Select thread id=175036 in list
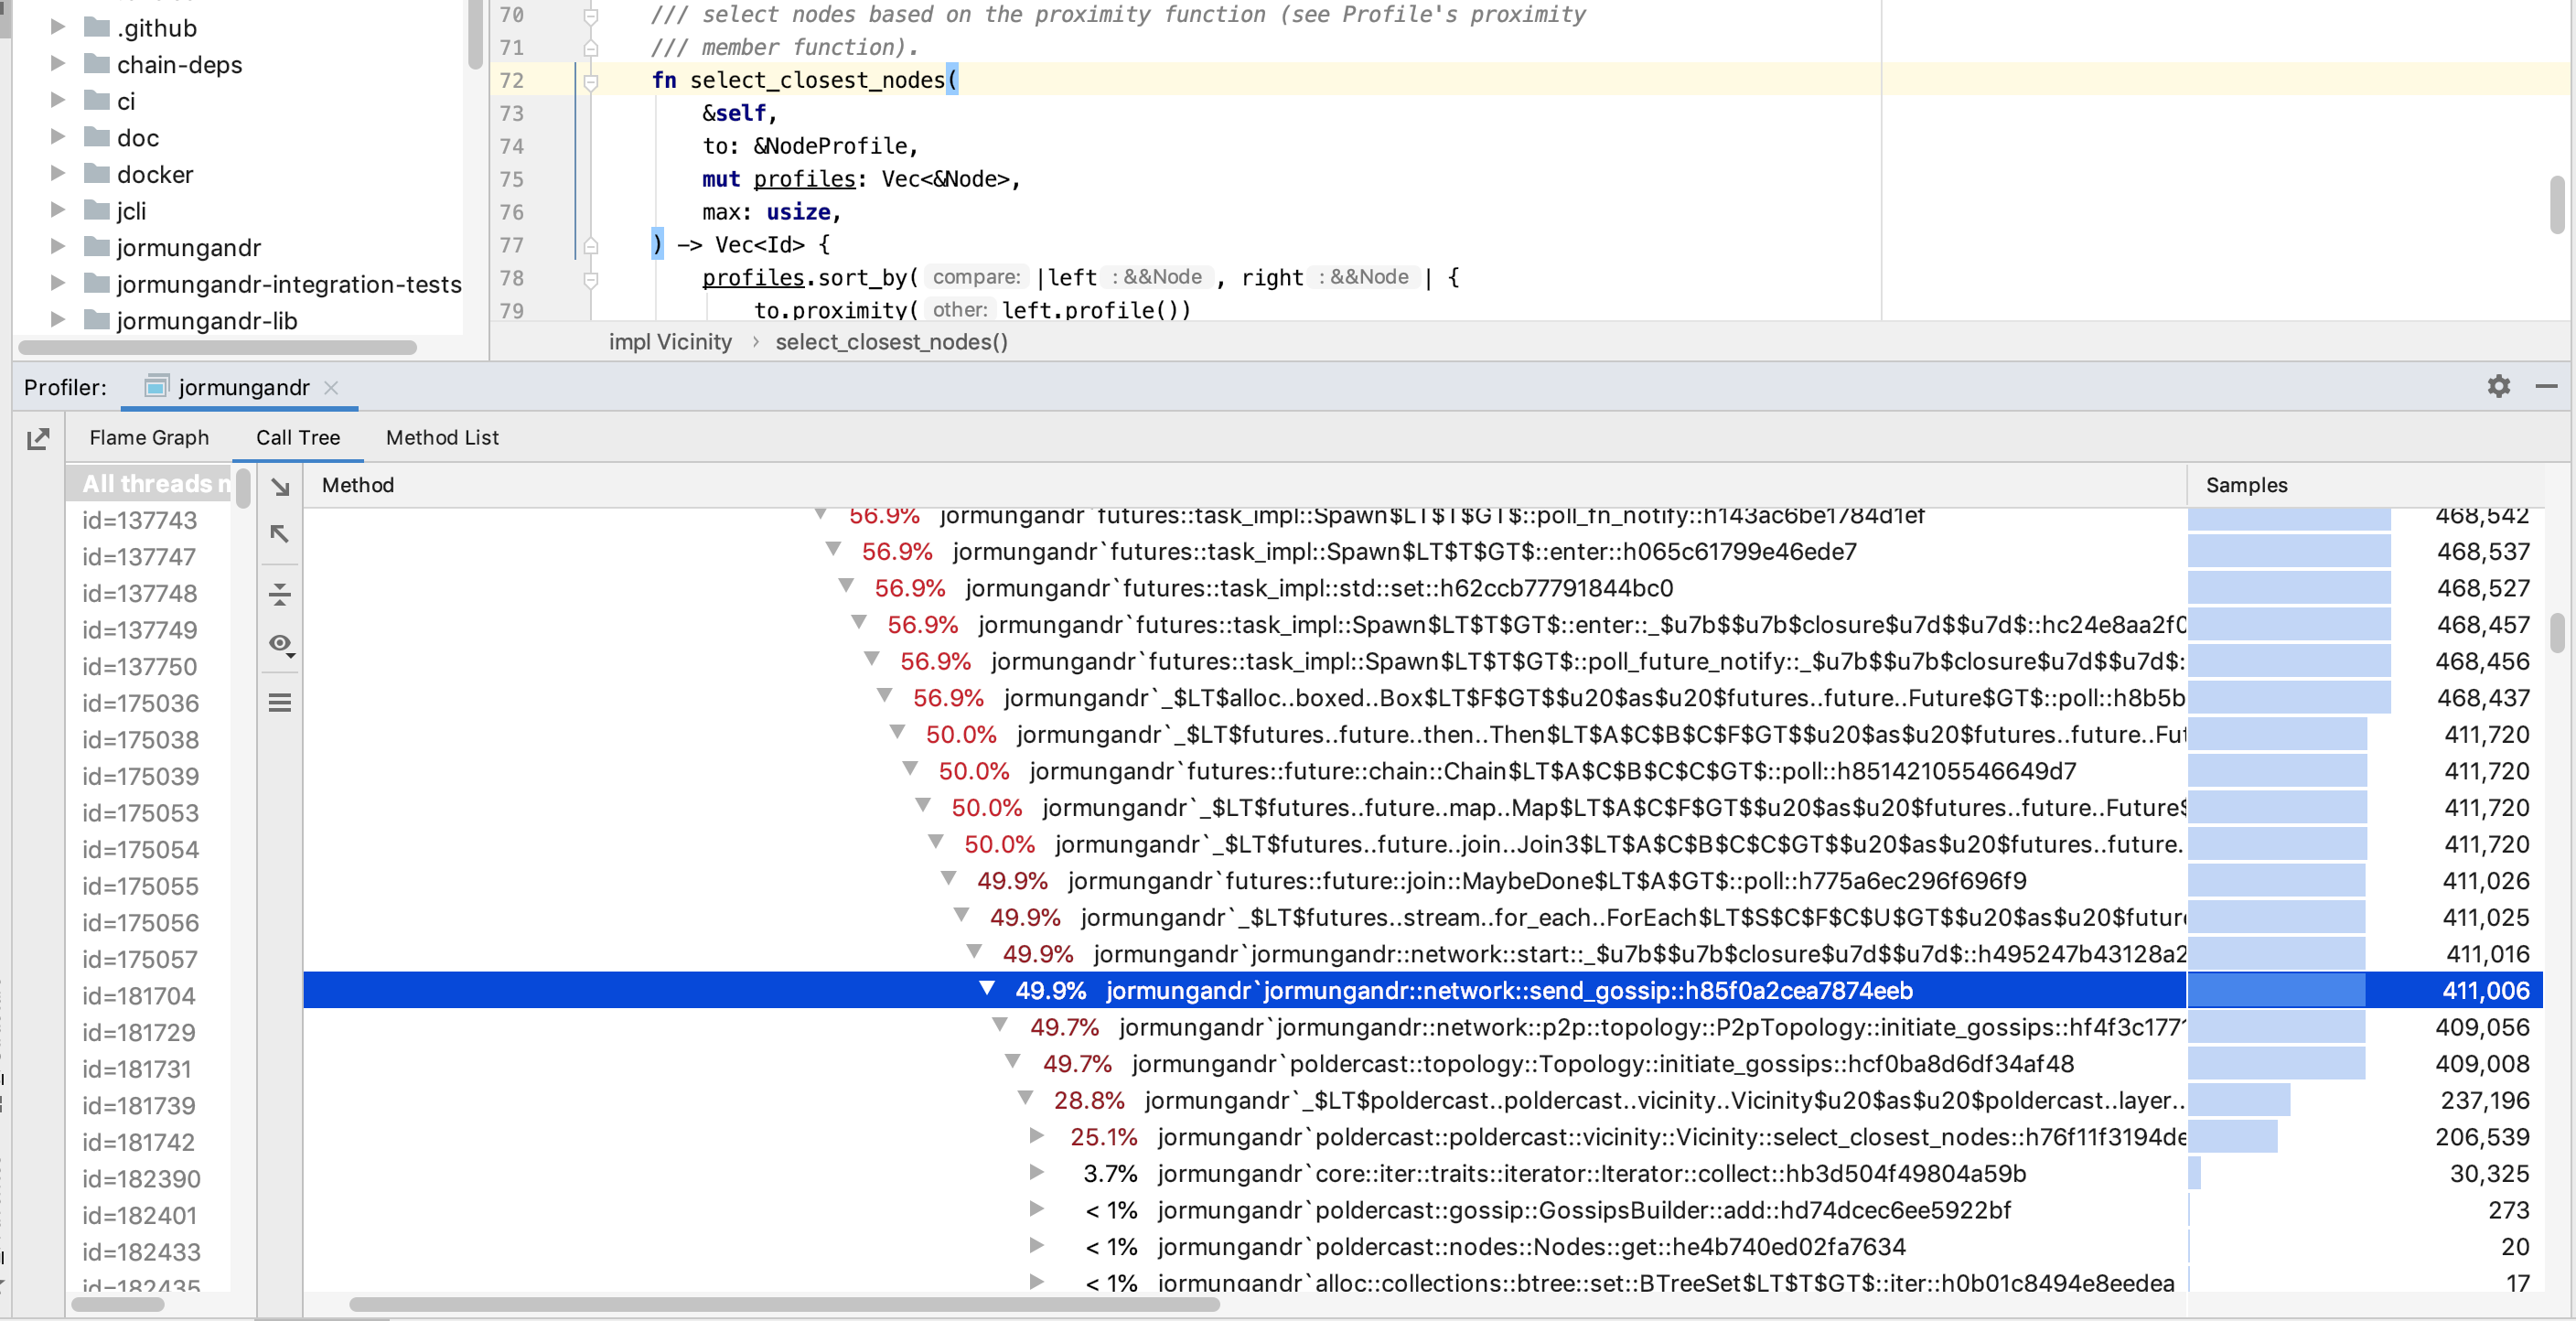Image resolution: width=2576 pixels, height=1321 pixels. (140, 703)
